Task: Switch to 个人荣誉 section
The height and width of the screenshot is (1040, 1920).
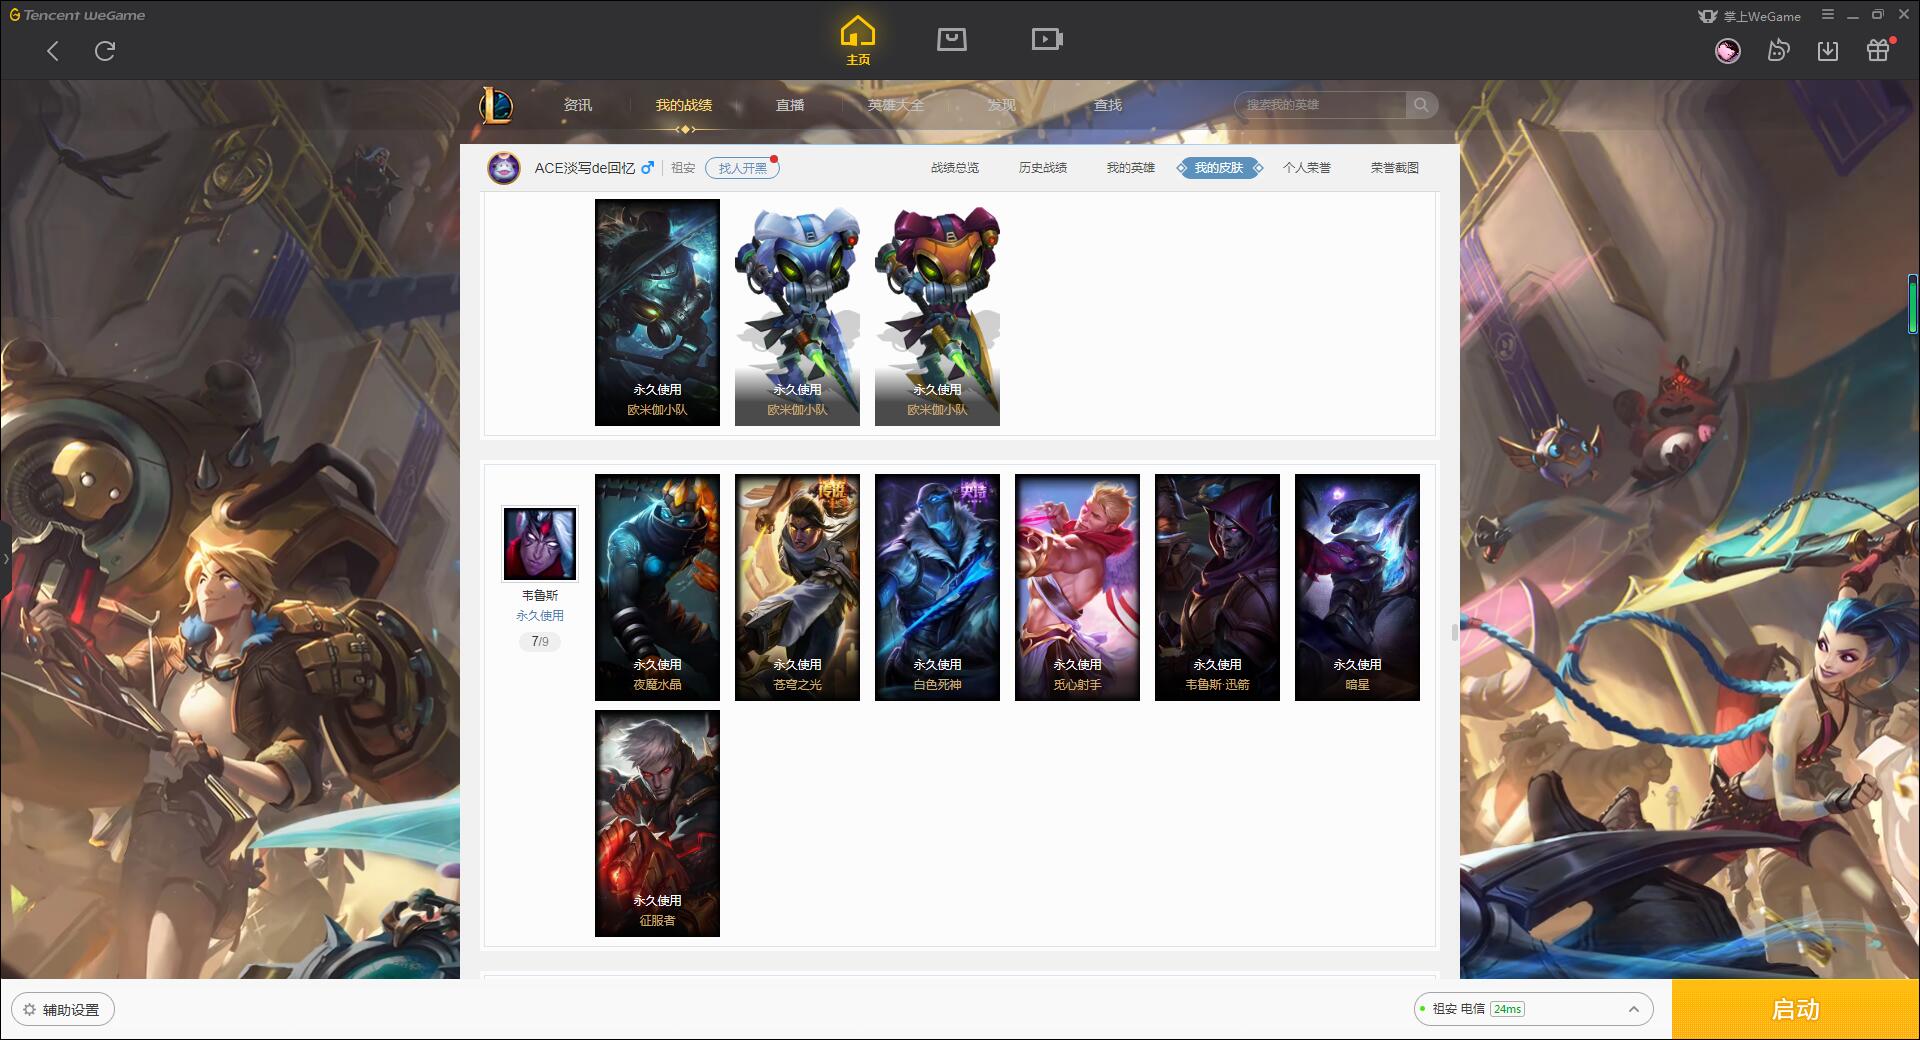Action: 1307,168
